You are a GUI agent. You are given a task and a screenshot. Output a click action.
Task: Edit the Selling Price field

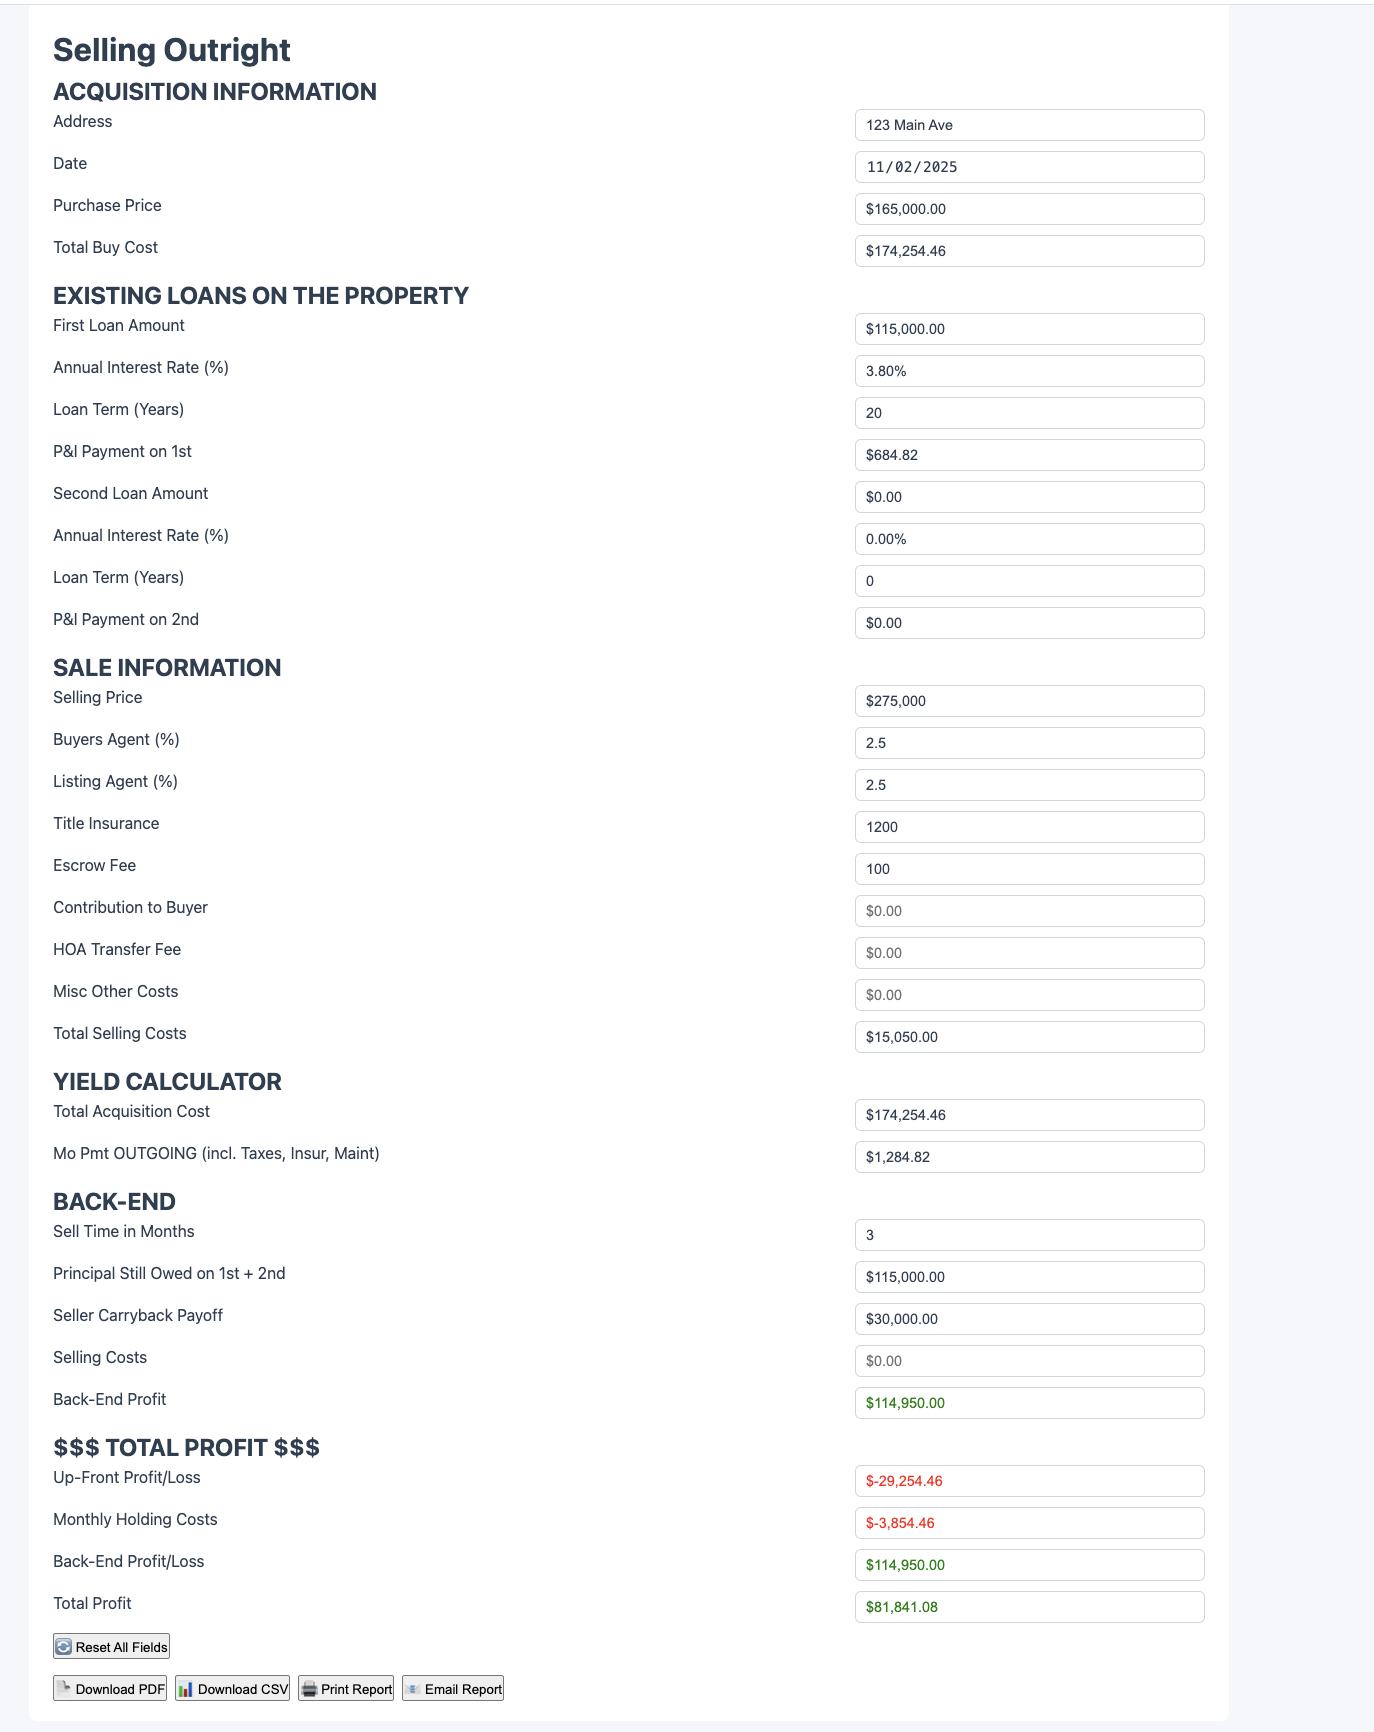tap(1029, 701)
